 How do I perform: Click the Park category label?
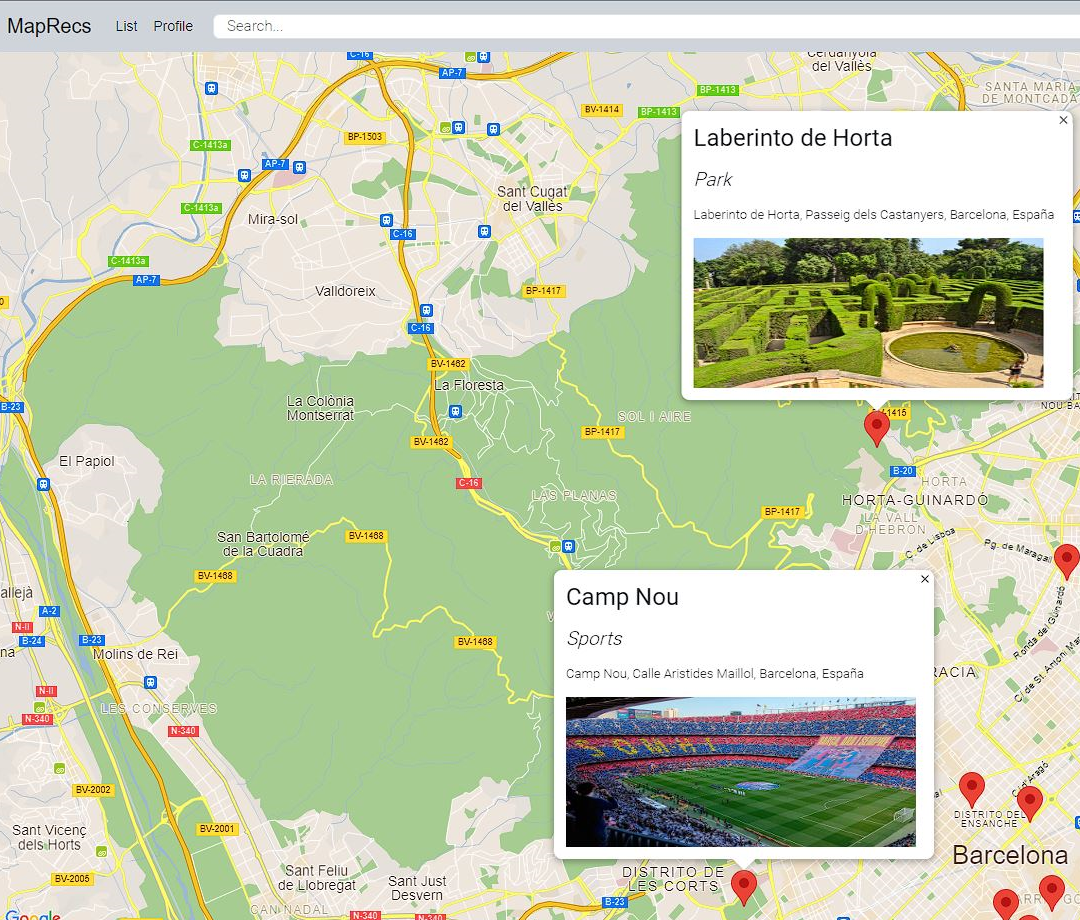(x=713, y=179)
